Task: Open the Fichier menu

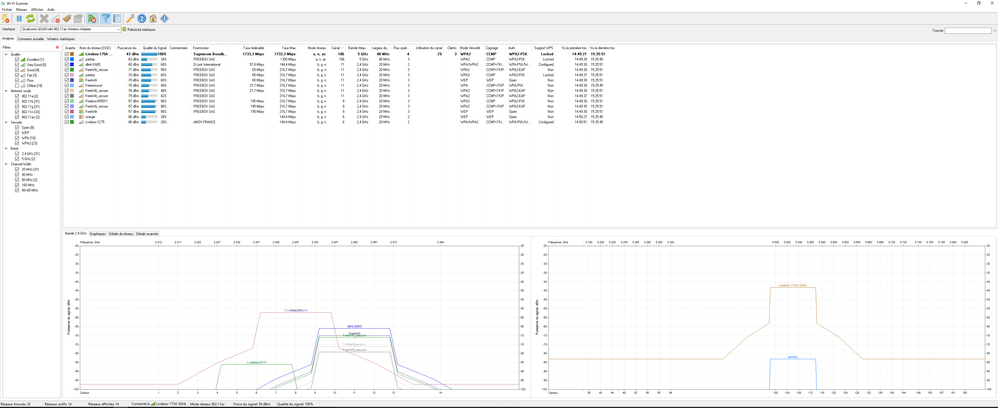Action: [7, 10]
